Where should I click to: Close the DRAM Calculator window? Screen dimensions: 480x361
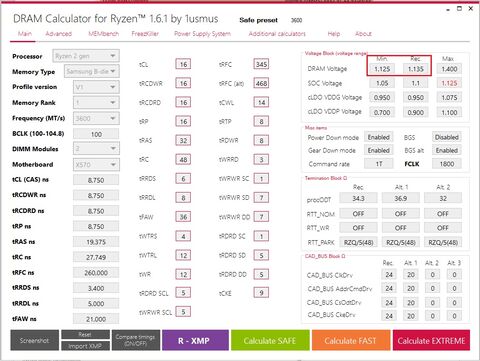click(471, 9)
